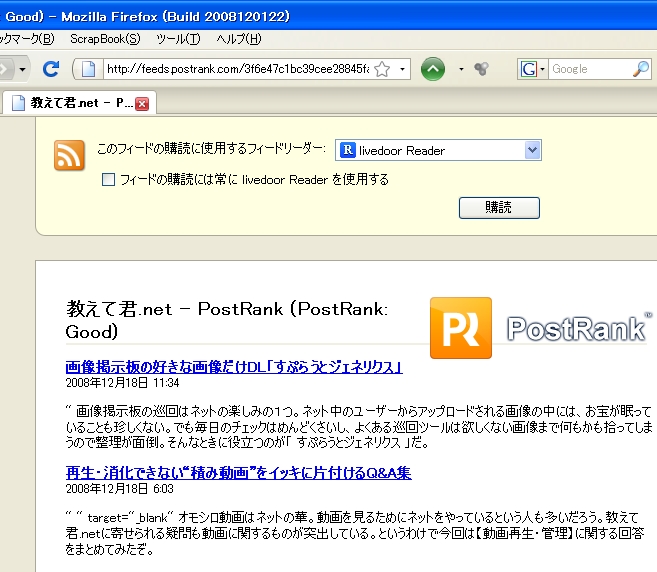Open address bar history dropdown arrow
Viewport: 657px width, 572px height.
(402, 69)
